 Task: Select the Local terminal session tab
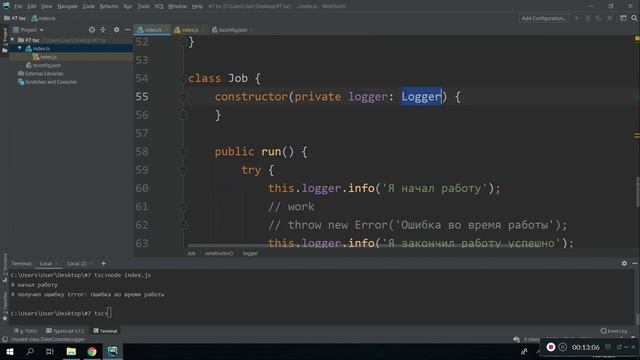tap(45, 263)
